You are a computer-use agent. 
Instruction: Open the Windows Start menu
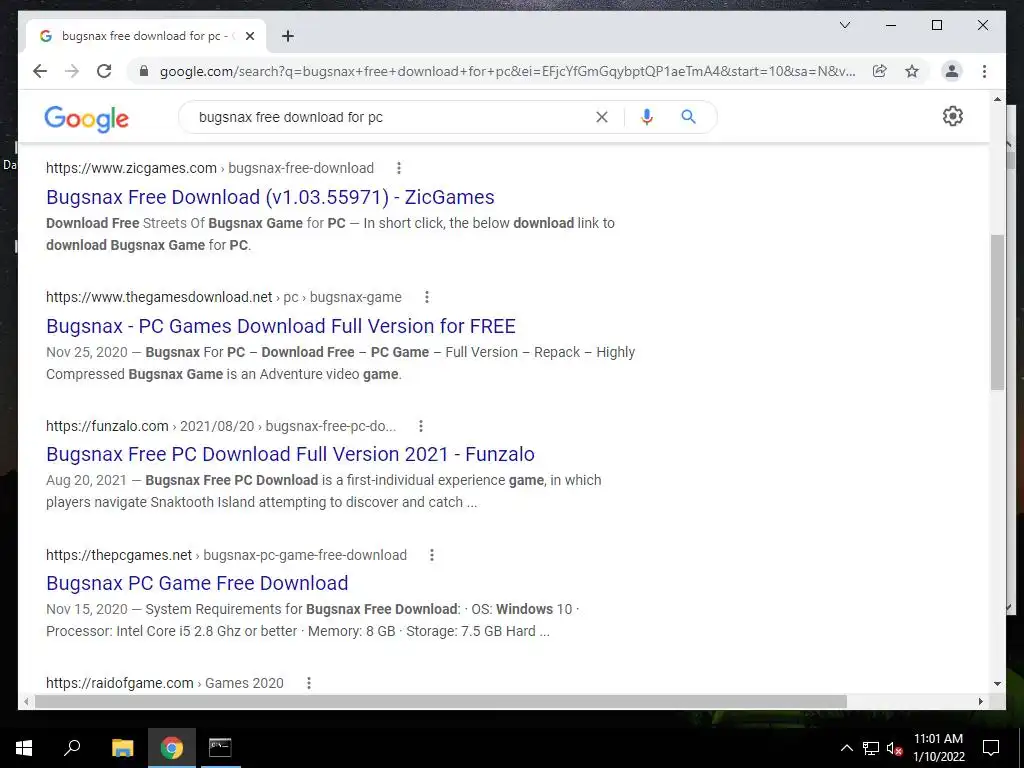click(24, 748)
